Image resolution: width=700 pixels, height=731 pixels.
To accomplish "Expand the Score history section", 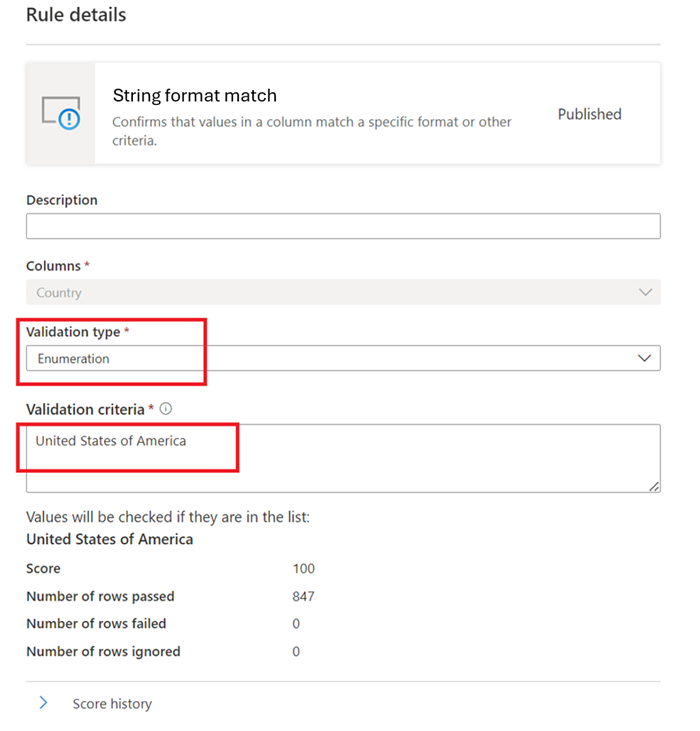I will (43, 703).
